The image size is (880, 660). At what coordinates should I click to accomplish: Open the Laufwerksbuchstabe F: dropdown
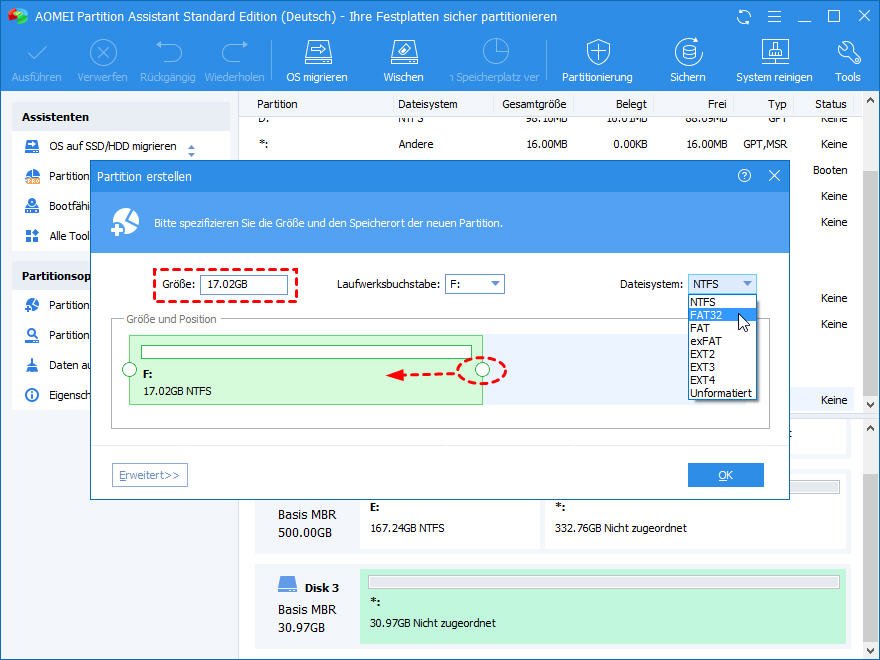coord(475,284)
